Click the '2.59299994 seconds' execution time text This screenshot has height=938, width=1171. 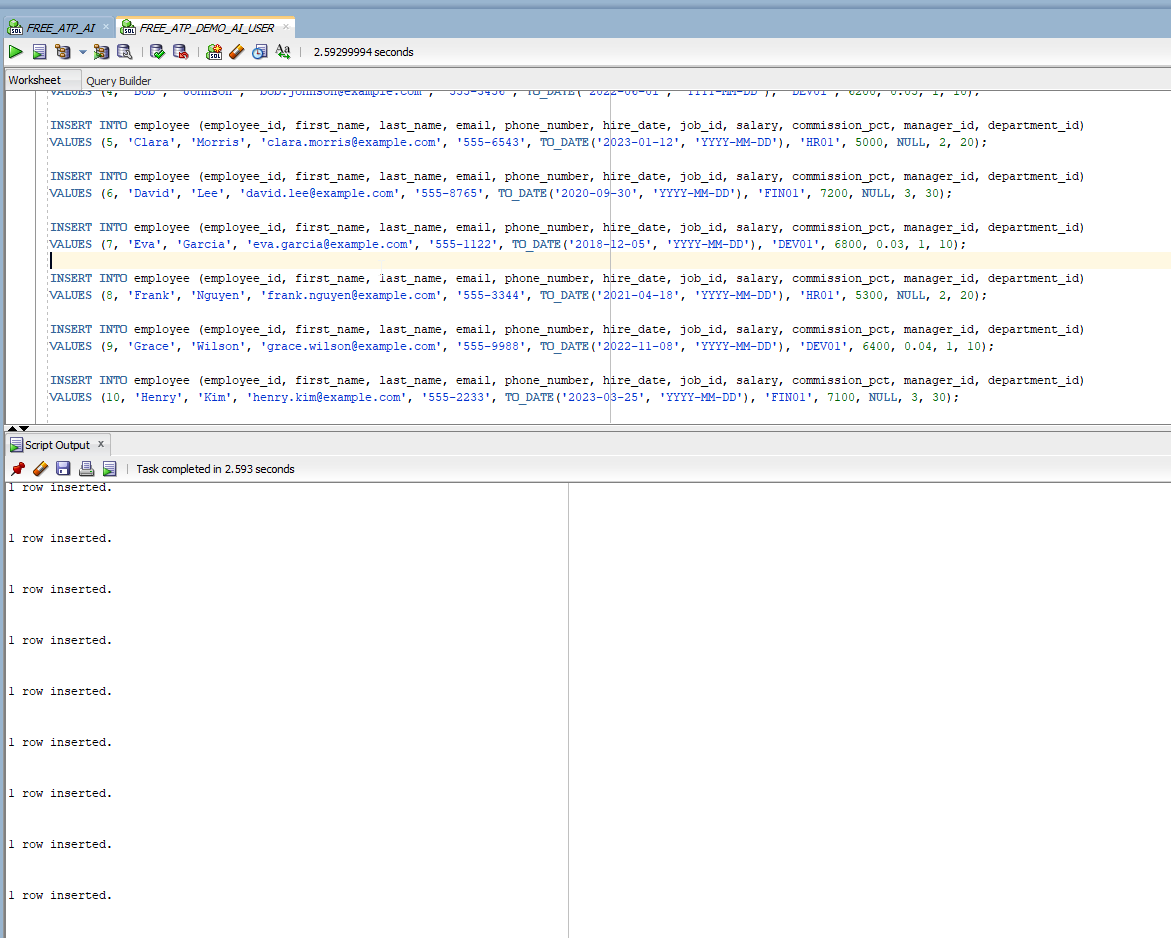coord(363,52)
